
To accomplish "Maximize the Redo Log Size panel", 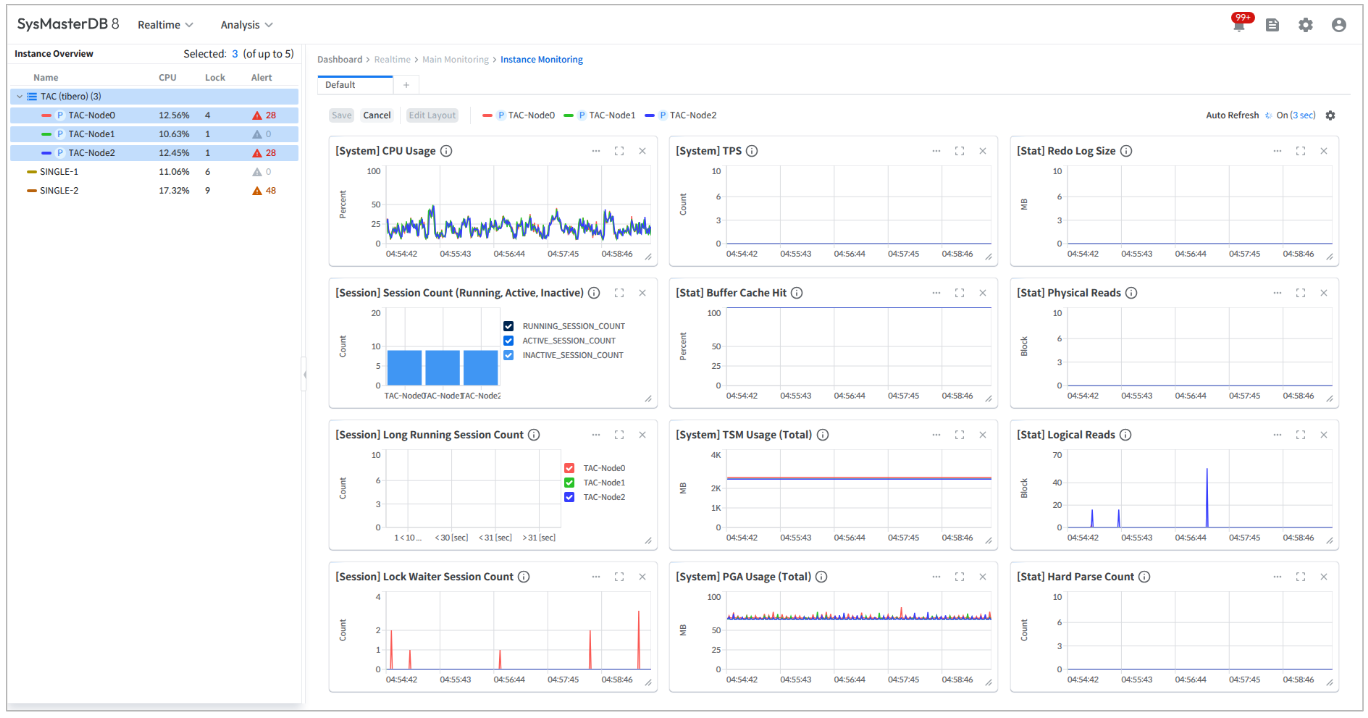I will pyautogui.click(x=1300, y=151).
